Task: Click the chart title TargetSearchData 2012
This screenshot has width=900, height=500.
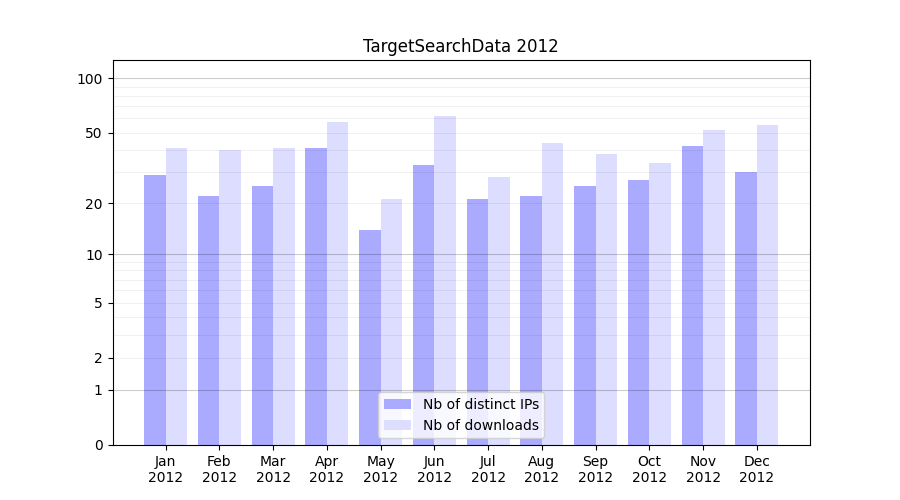Action: pos(460,46)
